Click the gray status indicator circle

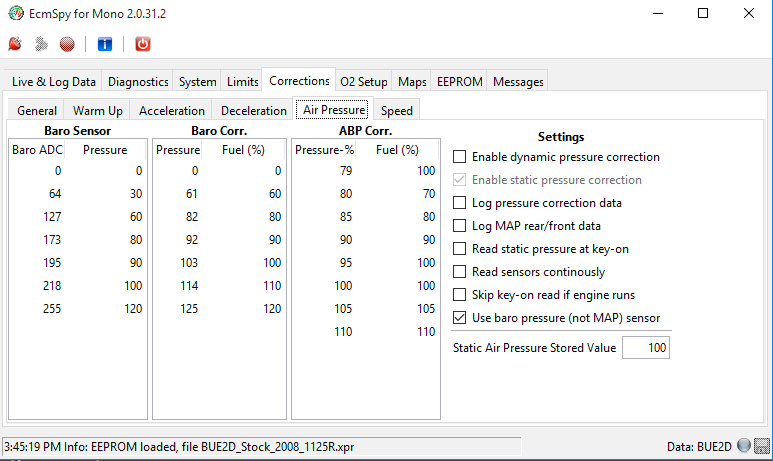pos(745,446)
